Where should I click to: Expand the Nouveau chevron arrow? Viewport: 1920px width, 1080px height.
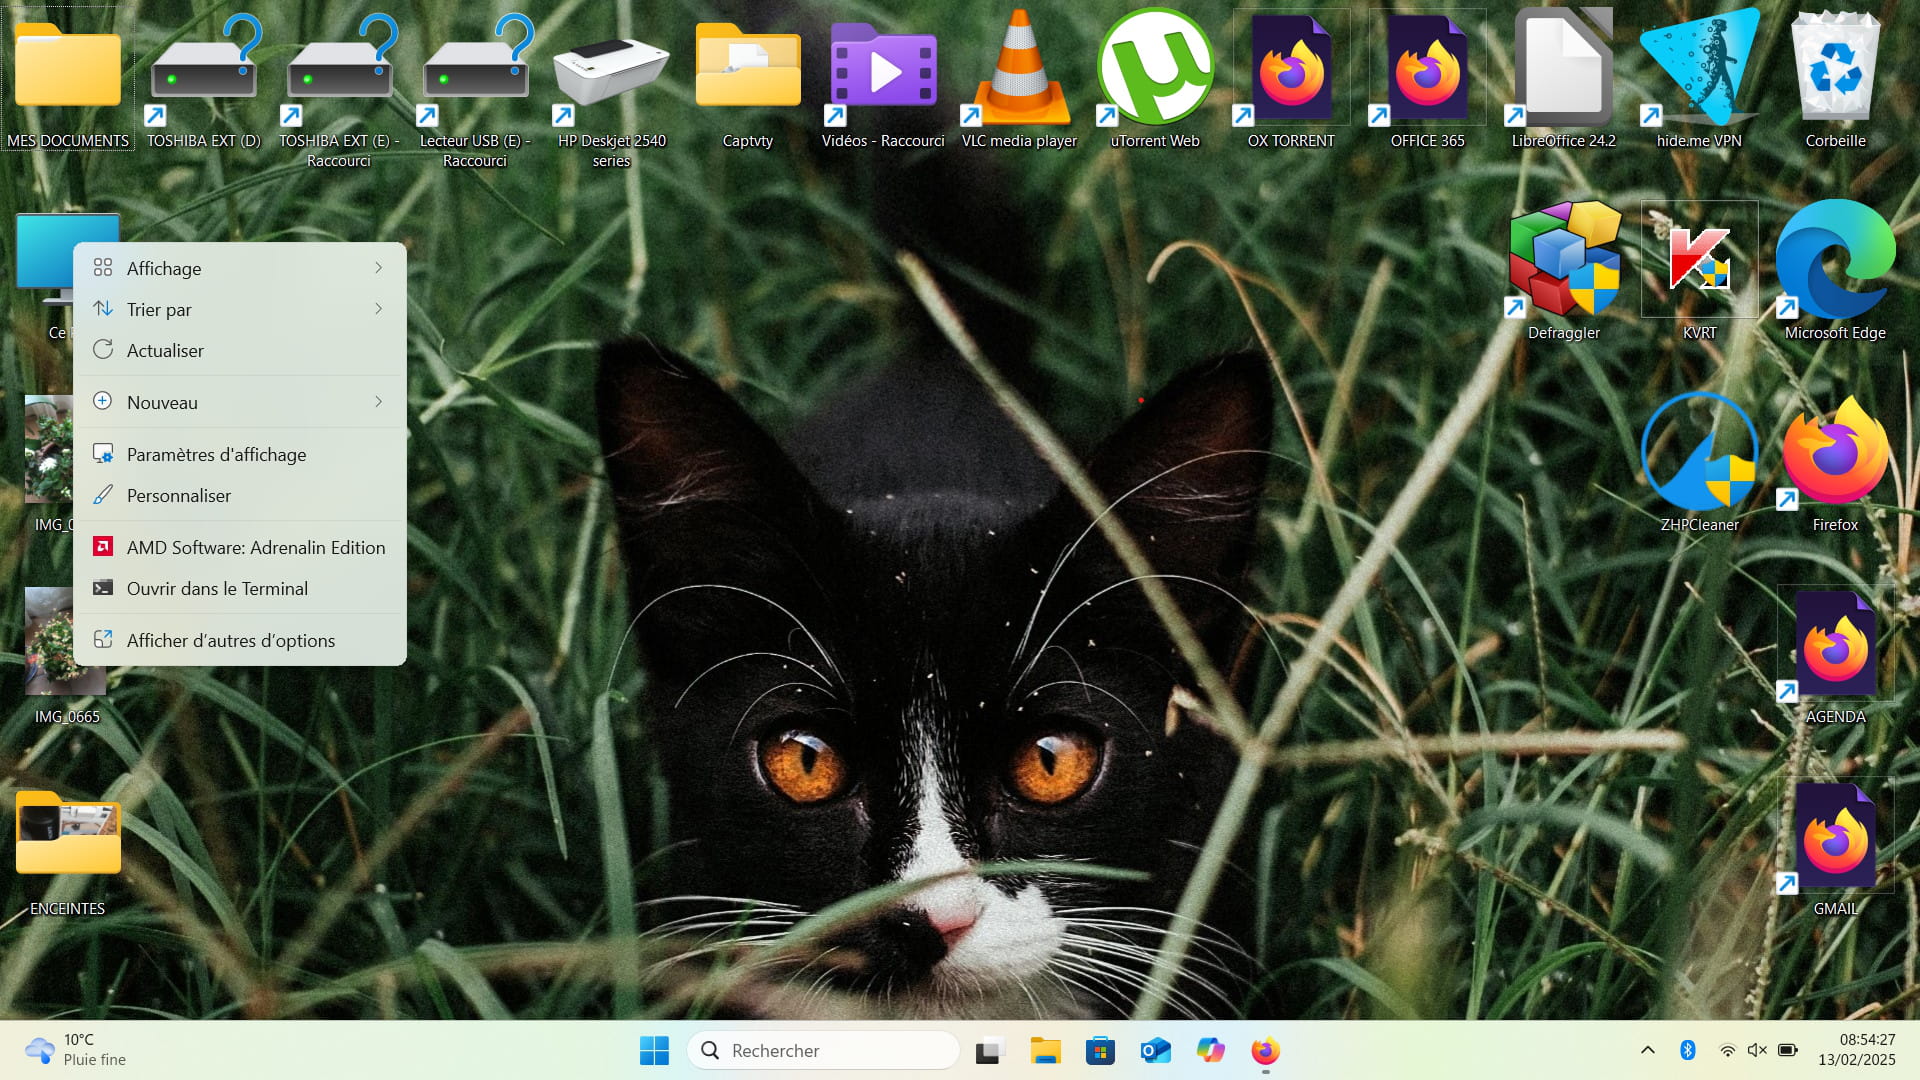[378, 401]
